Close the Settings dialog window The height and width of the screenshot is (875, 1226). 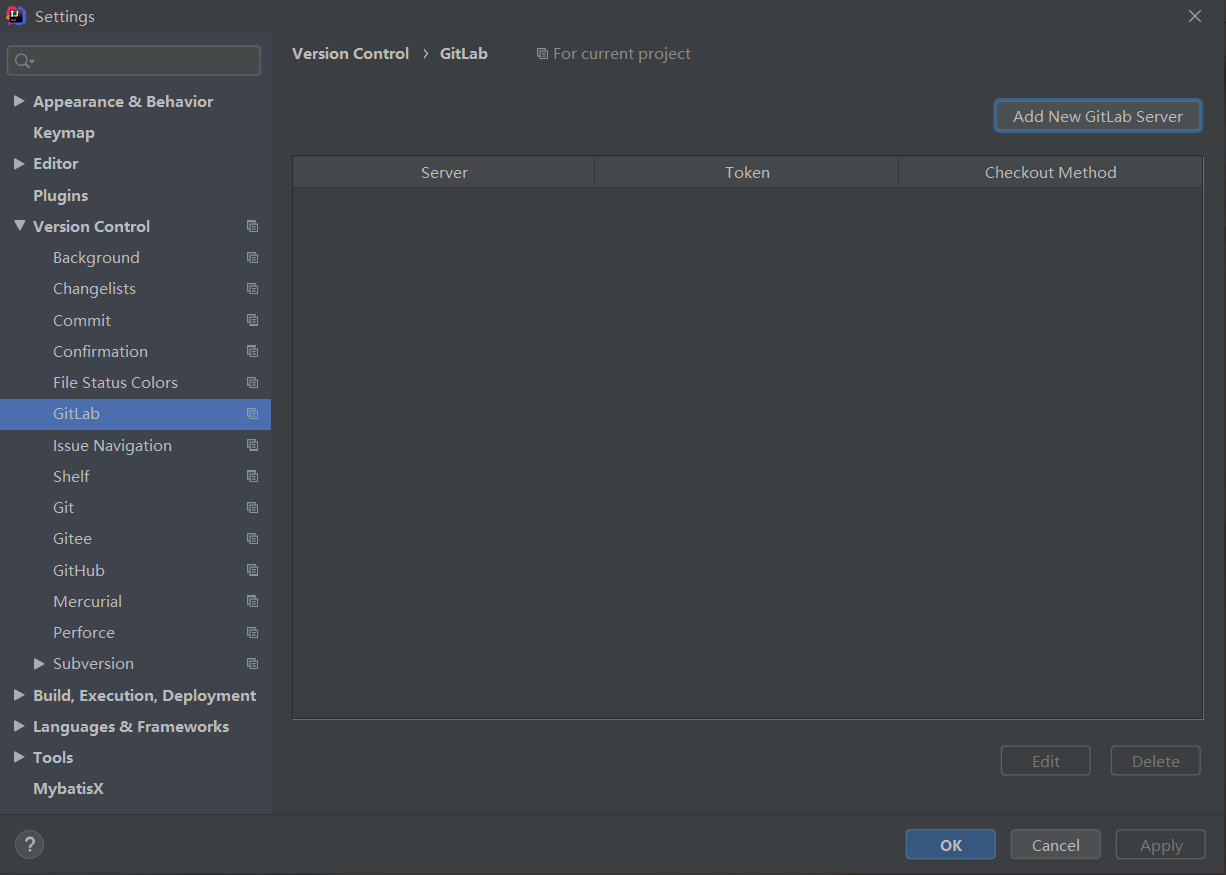[1195, 16]
